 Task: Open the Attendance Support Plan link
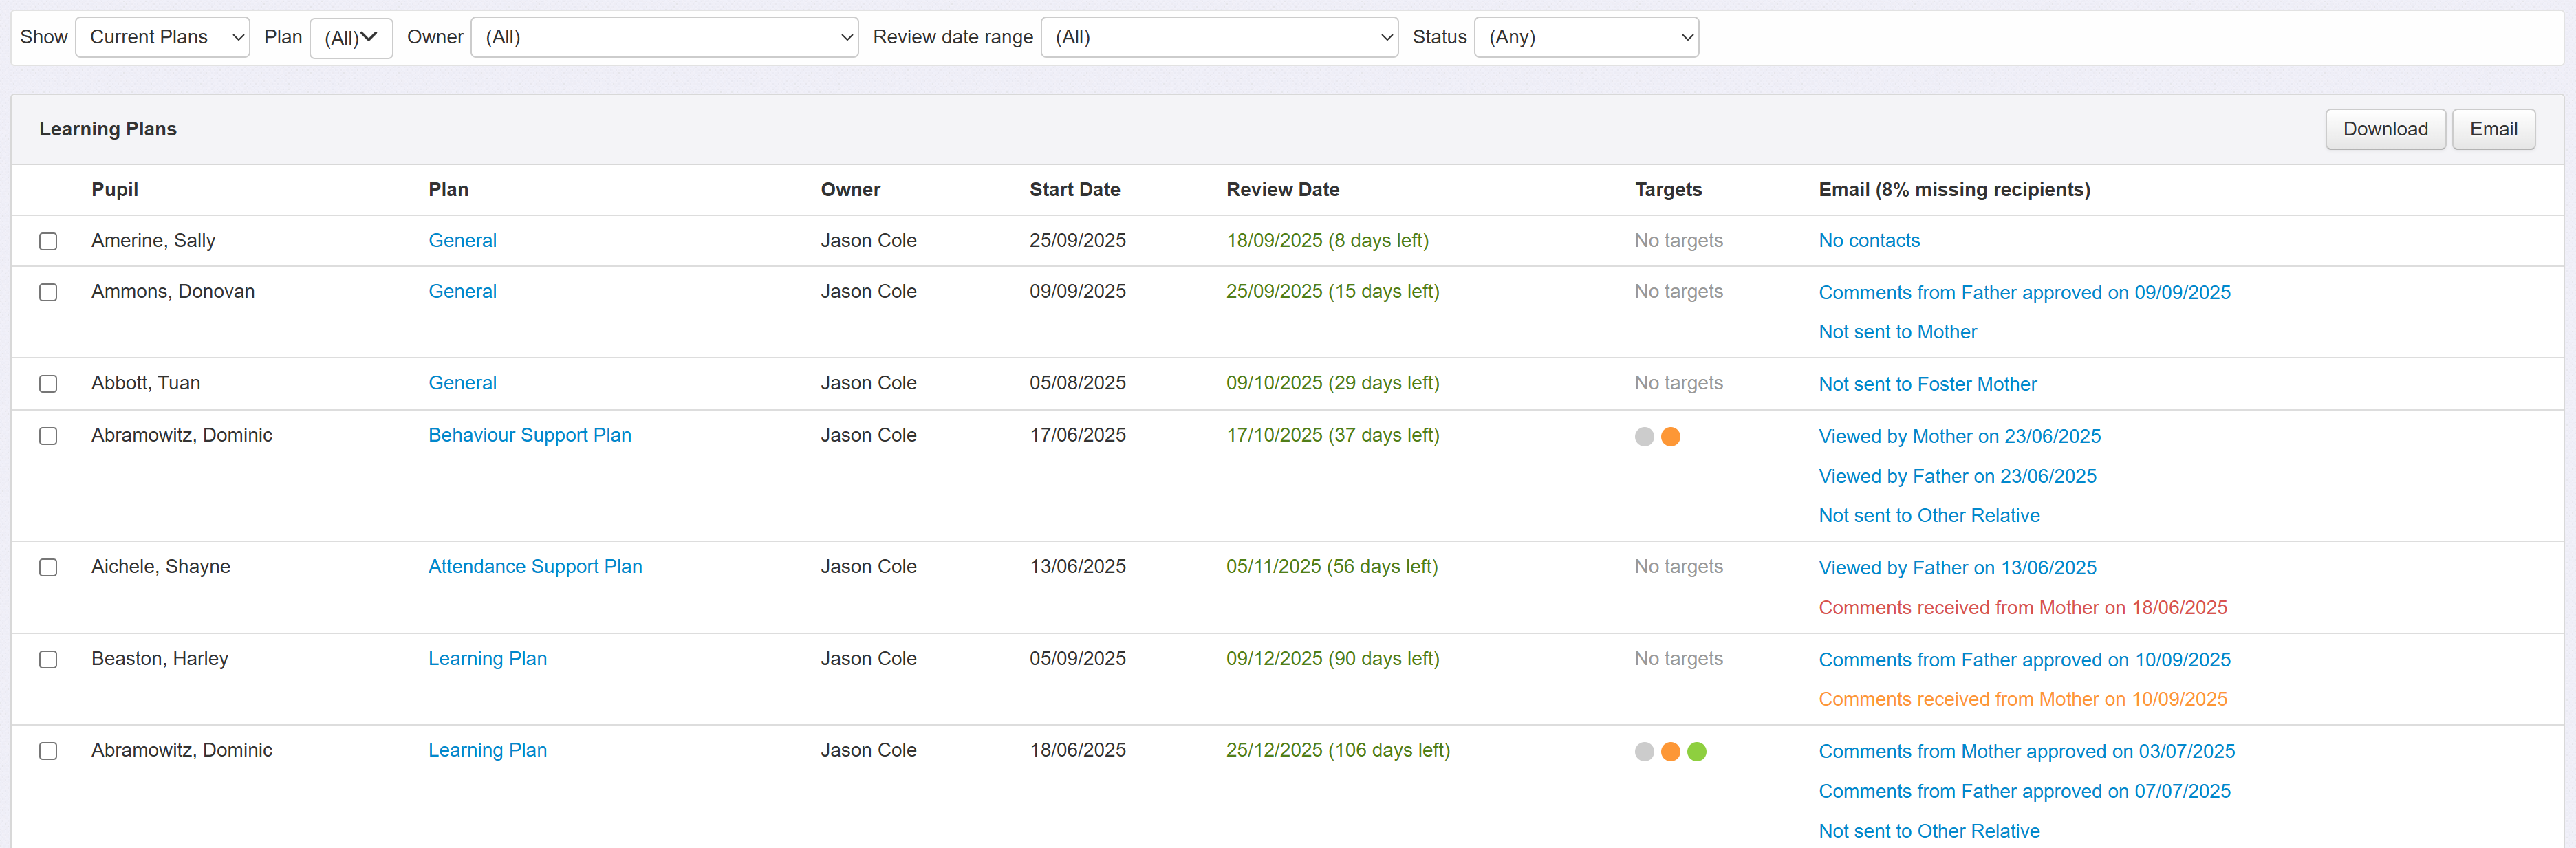point(535,567)
